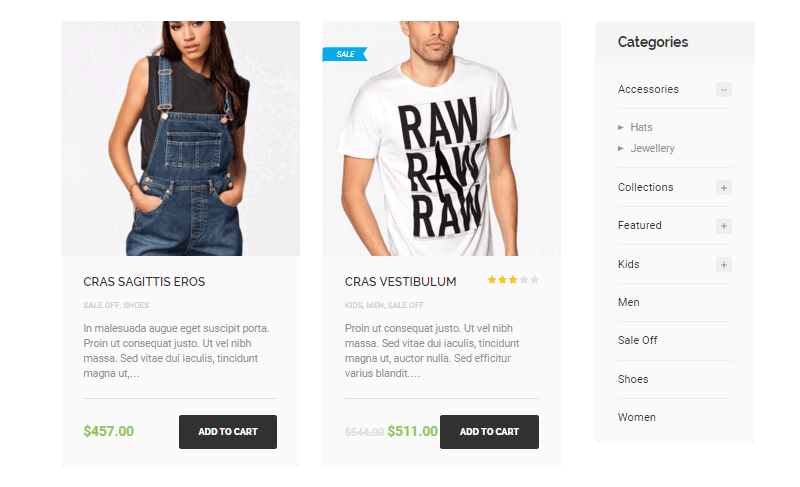Select the Men category

tap(629, 302)
